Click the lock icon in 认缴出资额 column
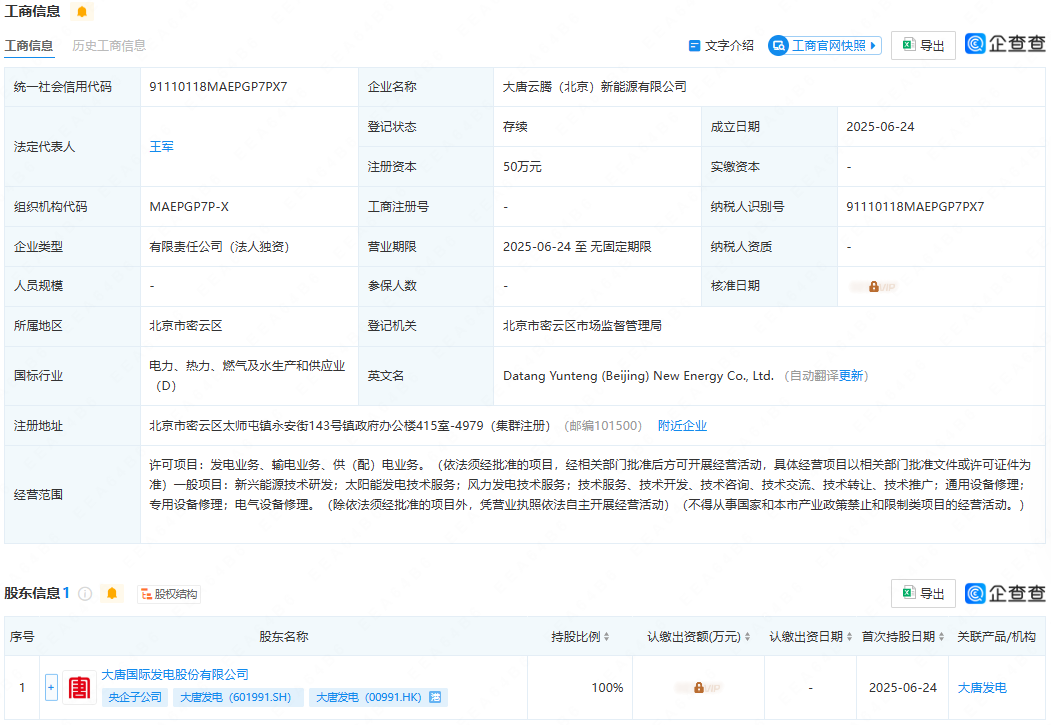Screen dimensions: 1051x725 coord(697,687)
